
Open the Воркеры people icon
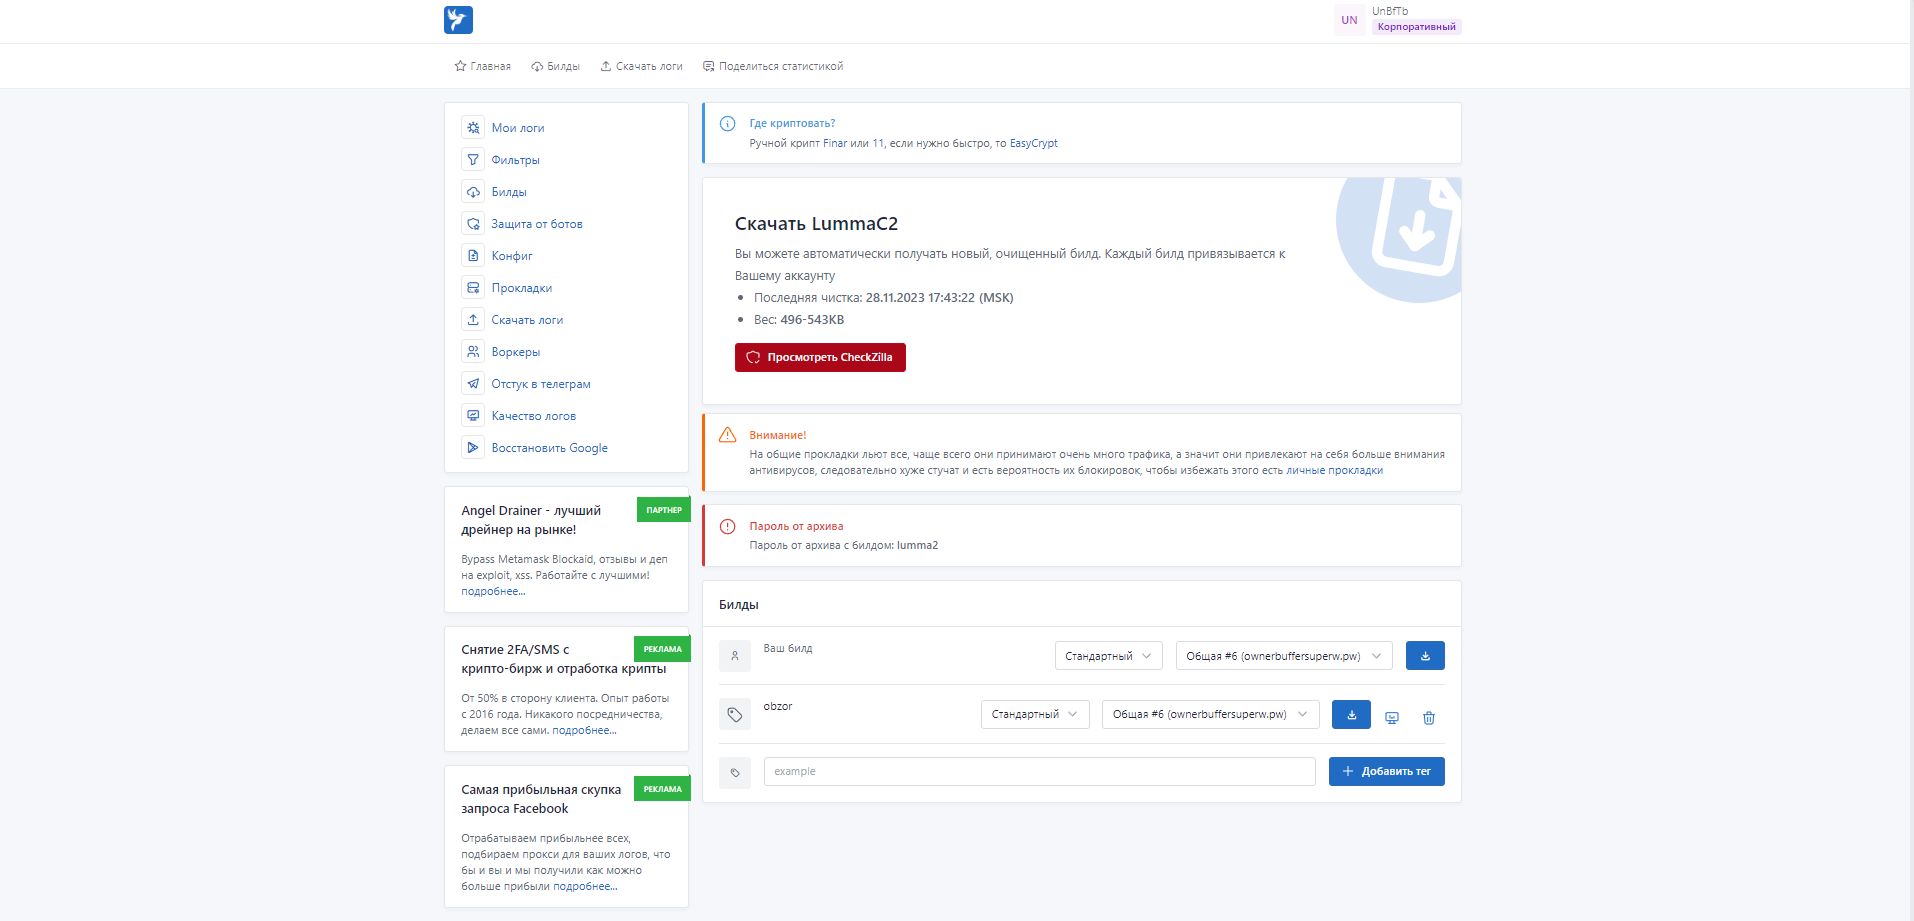[473, 352]
